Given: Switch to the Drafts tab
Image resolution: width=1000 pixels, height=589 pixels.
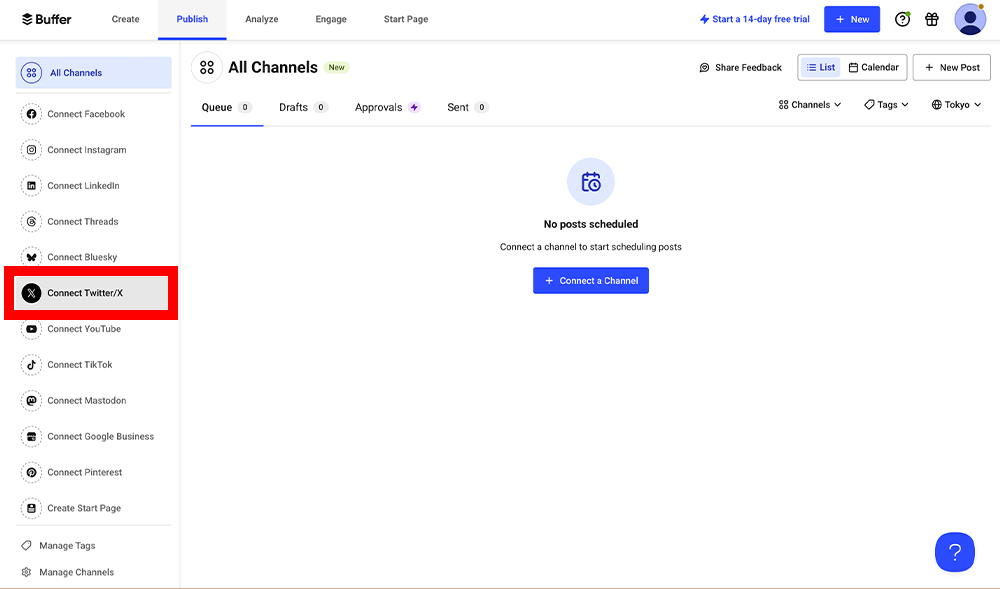Looking at the screenshot, I should [304, 107].
